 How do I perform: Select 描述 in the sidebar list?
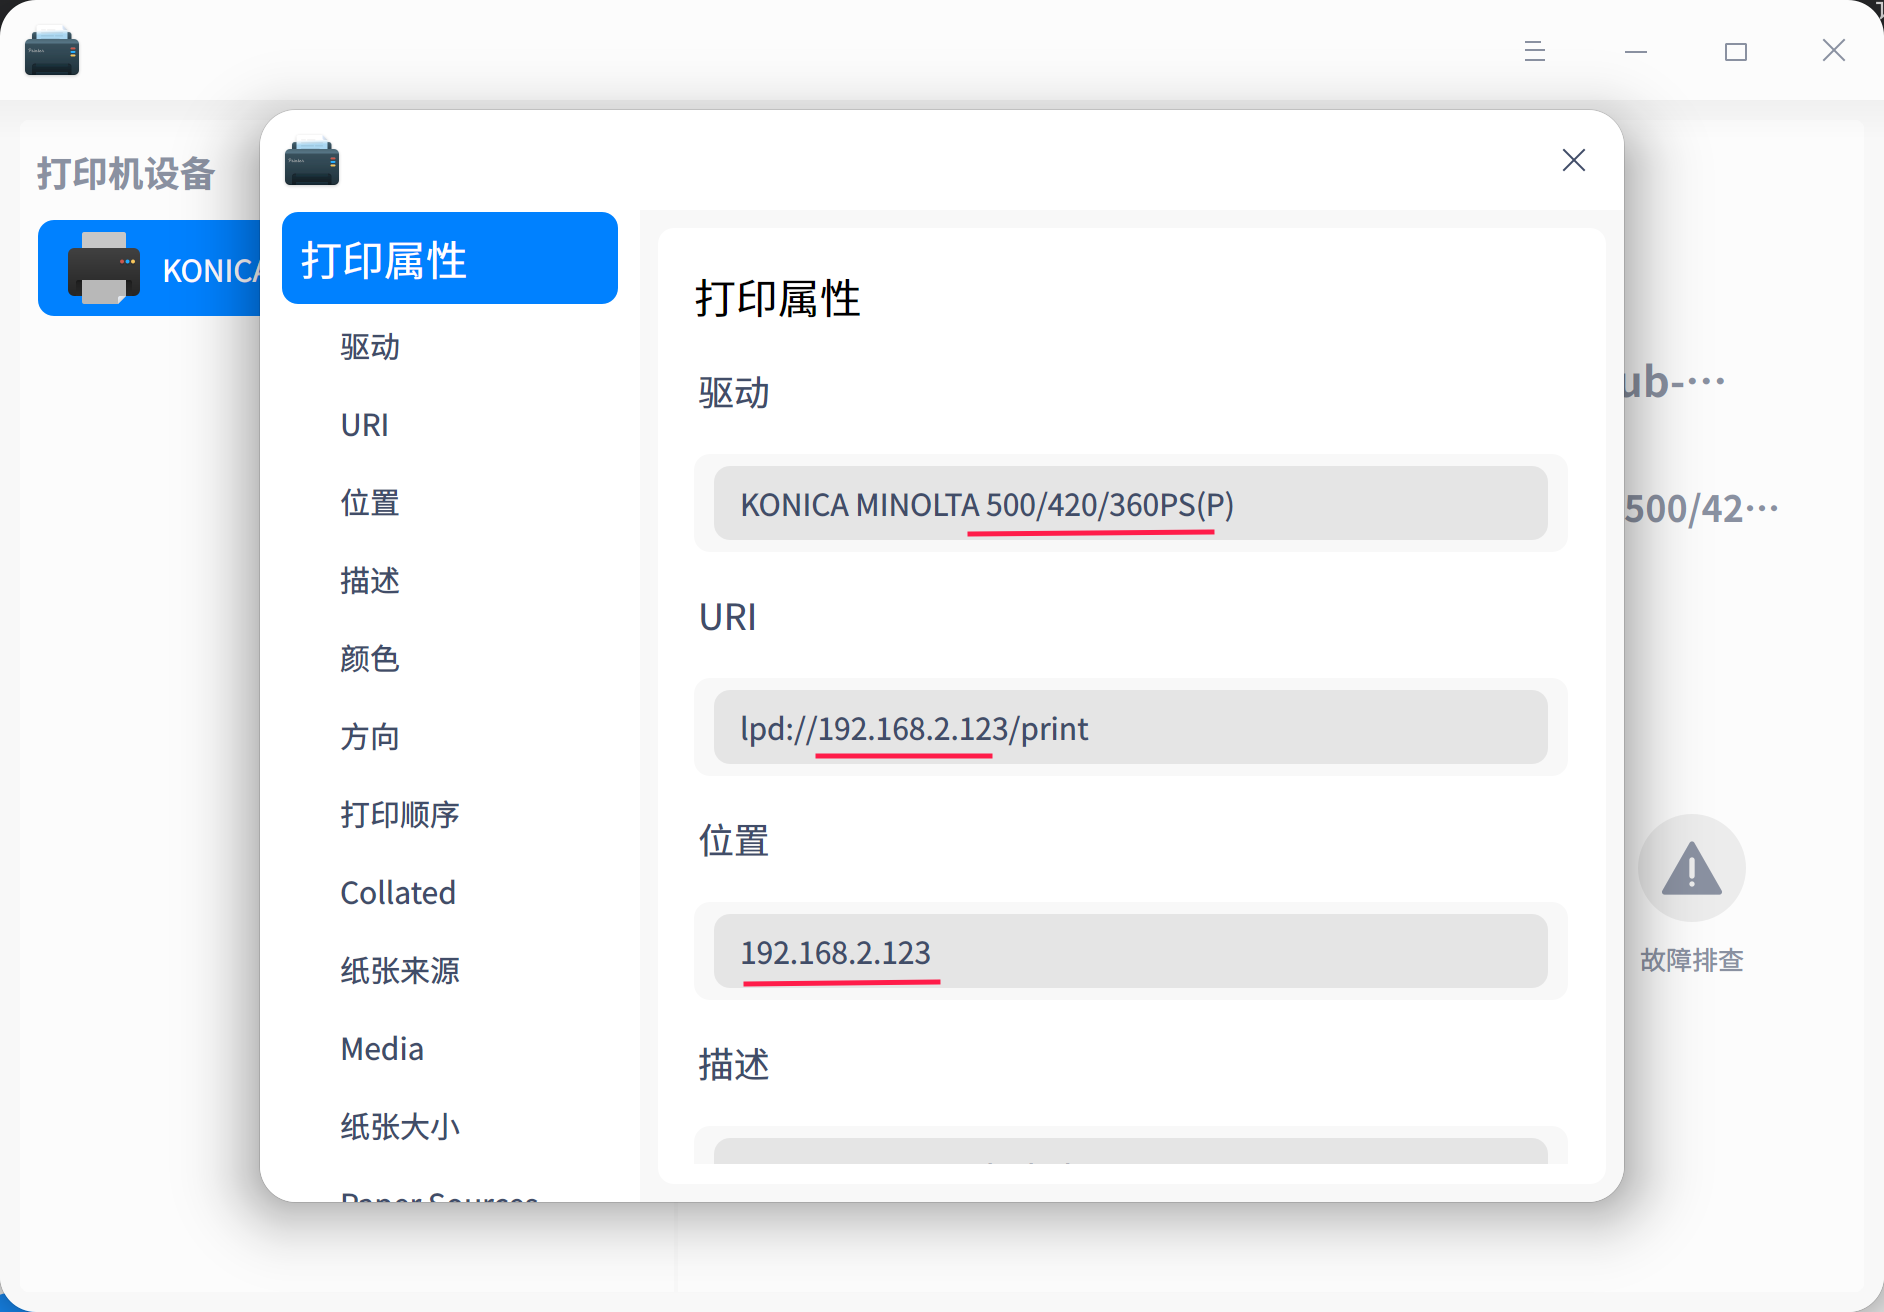click(x=370, y=581)
